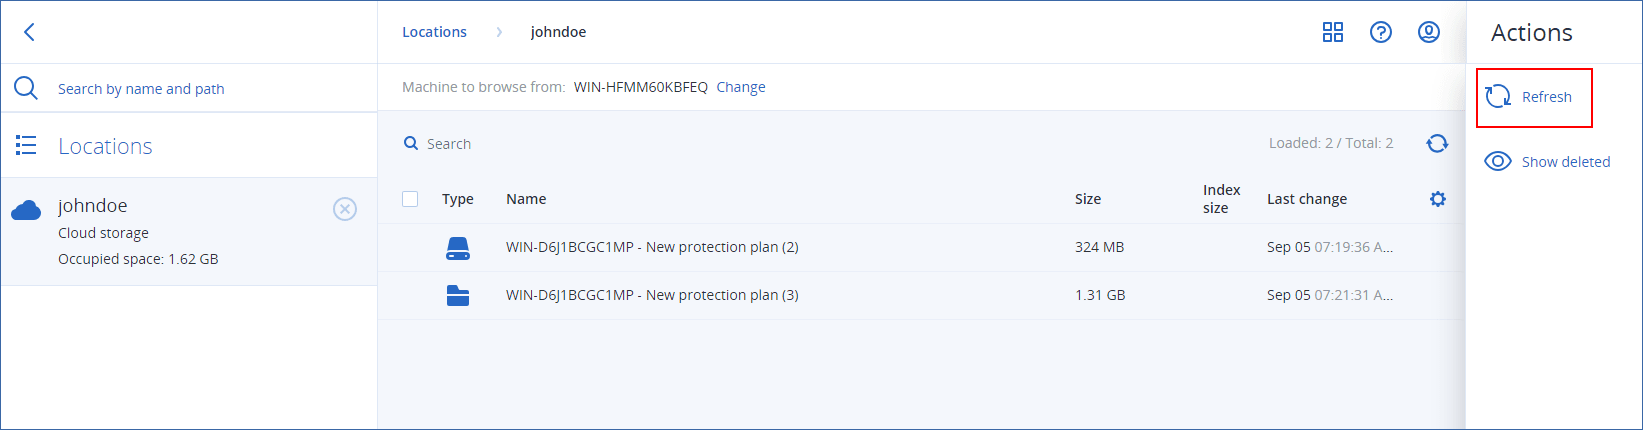The height and width of the screenshot is (430, 1643).
Task: Click the refresh icon next to Loaded count
Action: pos(1437,144)
